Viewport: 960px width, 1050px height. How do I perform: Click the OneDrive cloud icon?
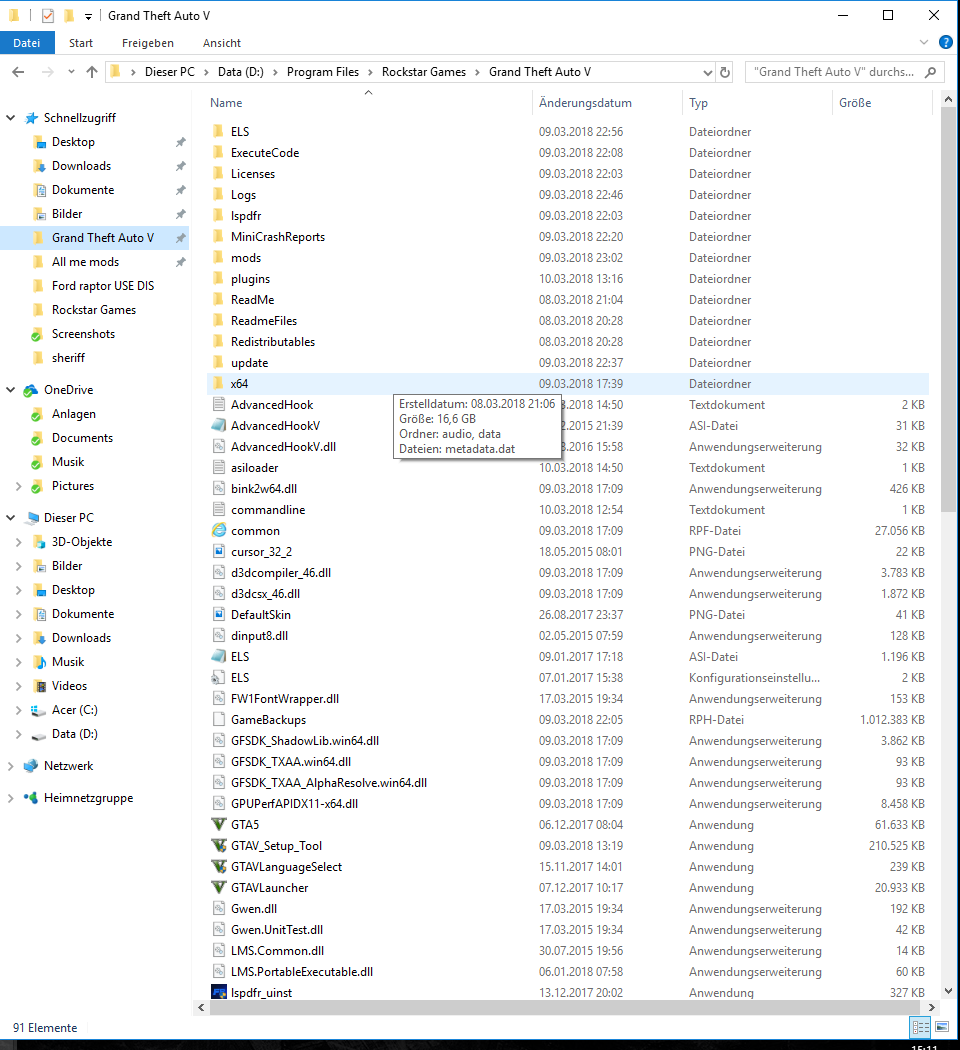[31, 390]
